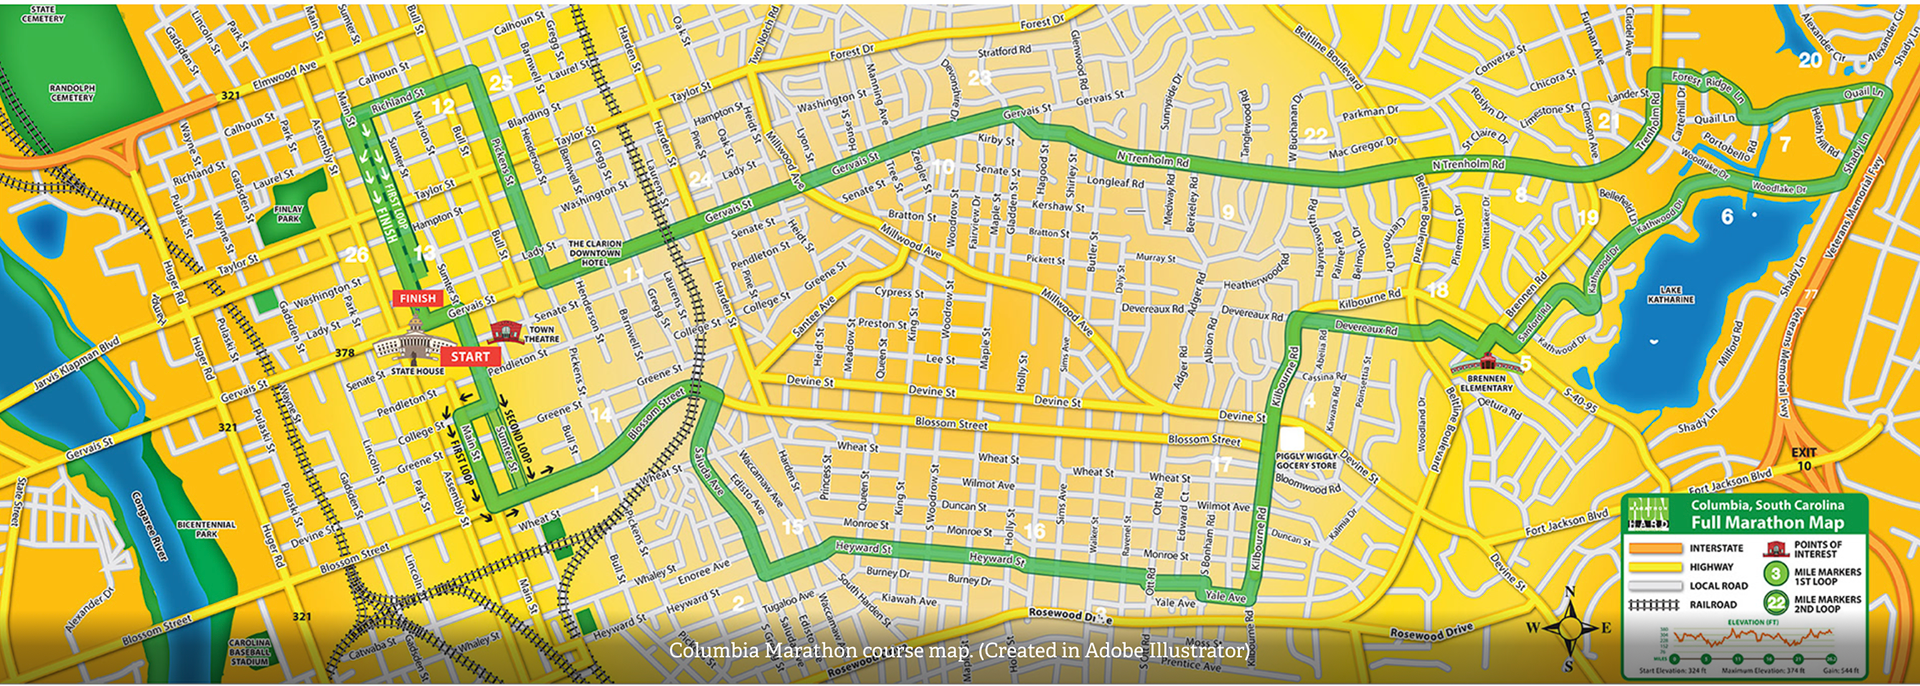This screenshot has height=686, width=1920.
Task: Click the Mac Gregor Dr label
Action: pos(1363,148)
